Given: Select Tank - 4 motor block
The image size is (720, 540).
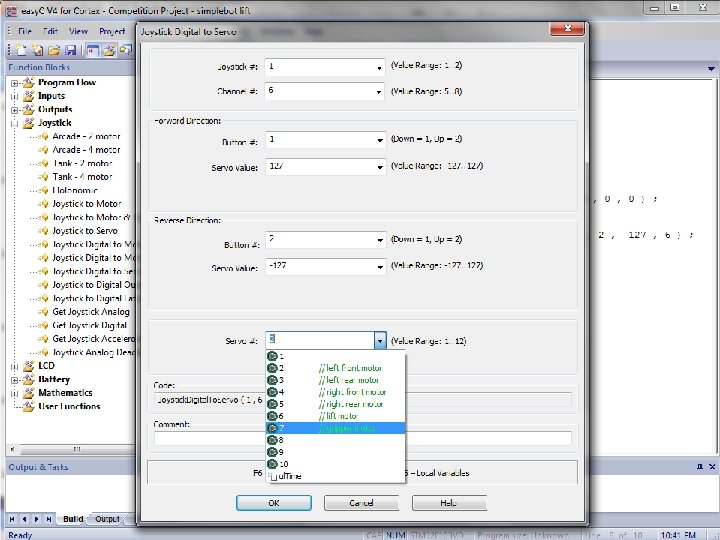Looking at the screenshot, I should [82, 177].
